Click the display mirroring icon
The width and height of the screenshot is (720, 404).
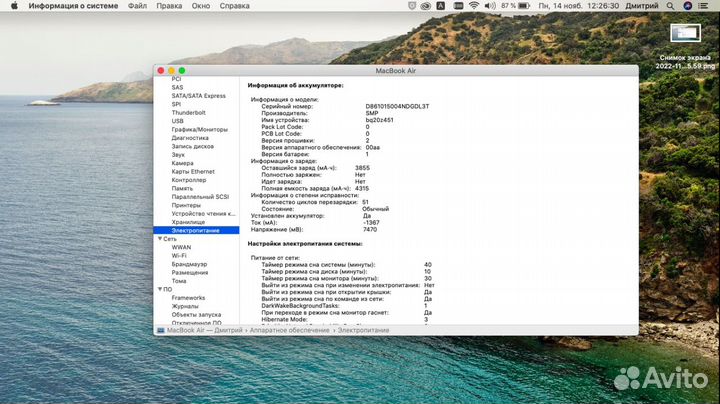pyautogui.click(x=458, y=6)
